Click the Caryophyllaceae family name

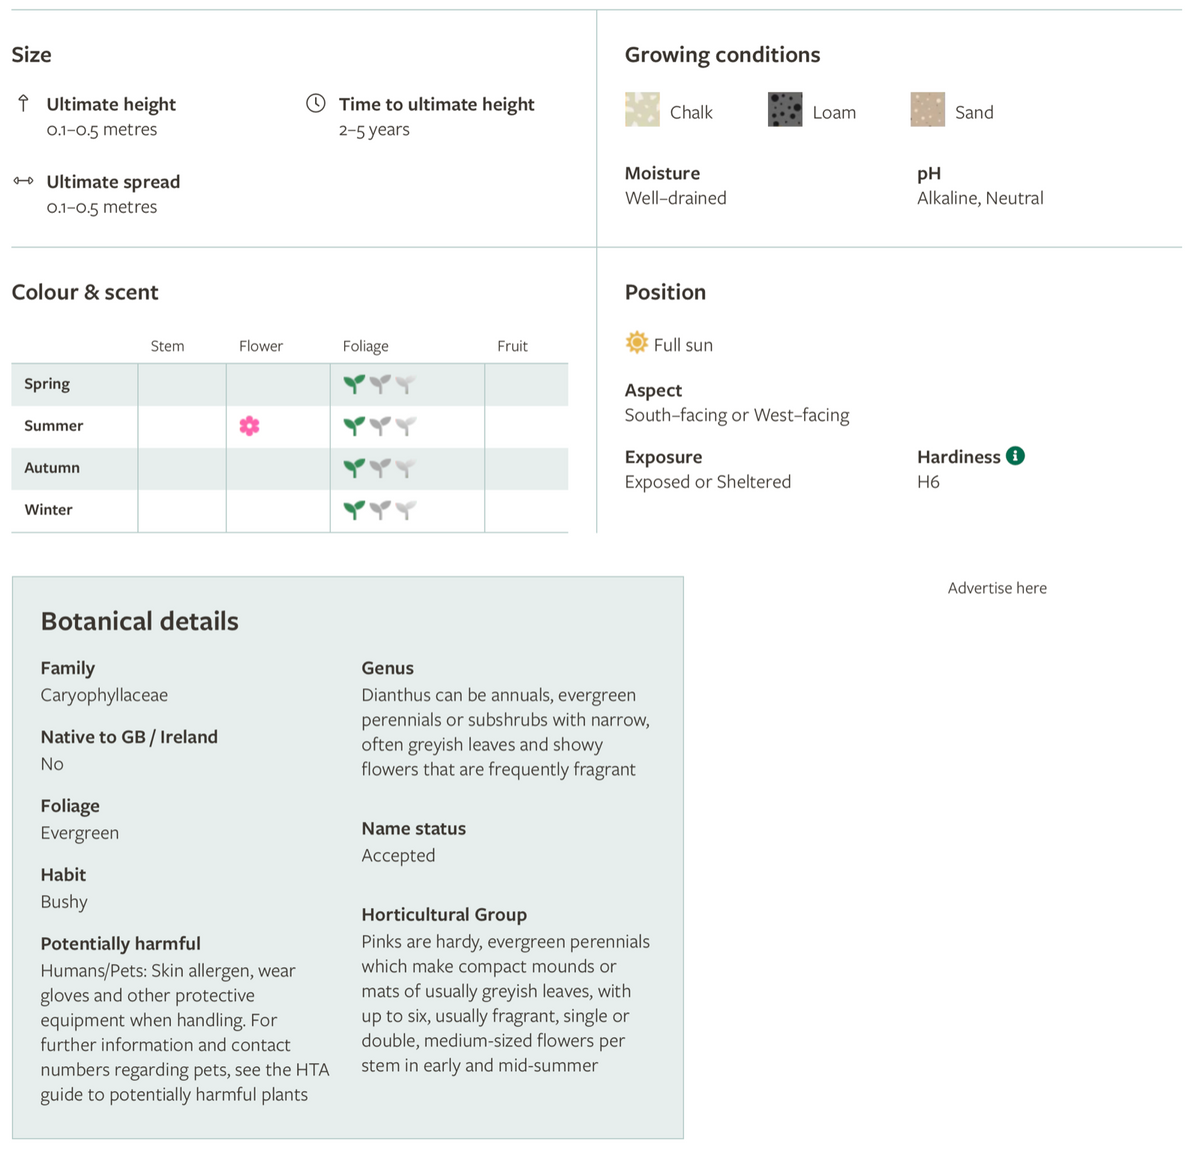104,695
